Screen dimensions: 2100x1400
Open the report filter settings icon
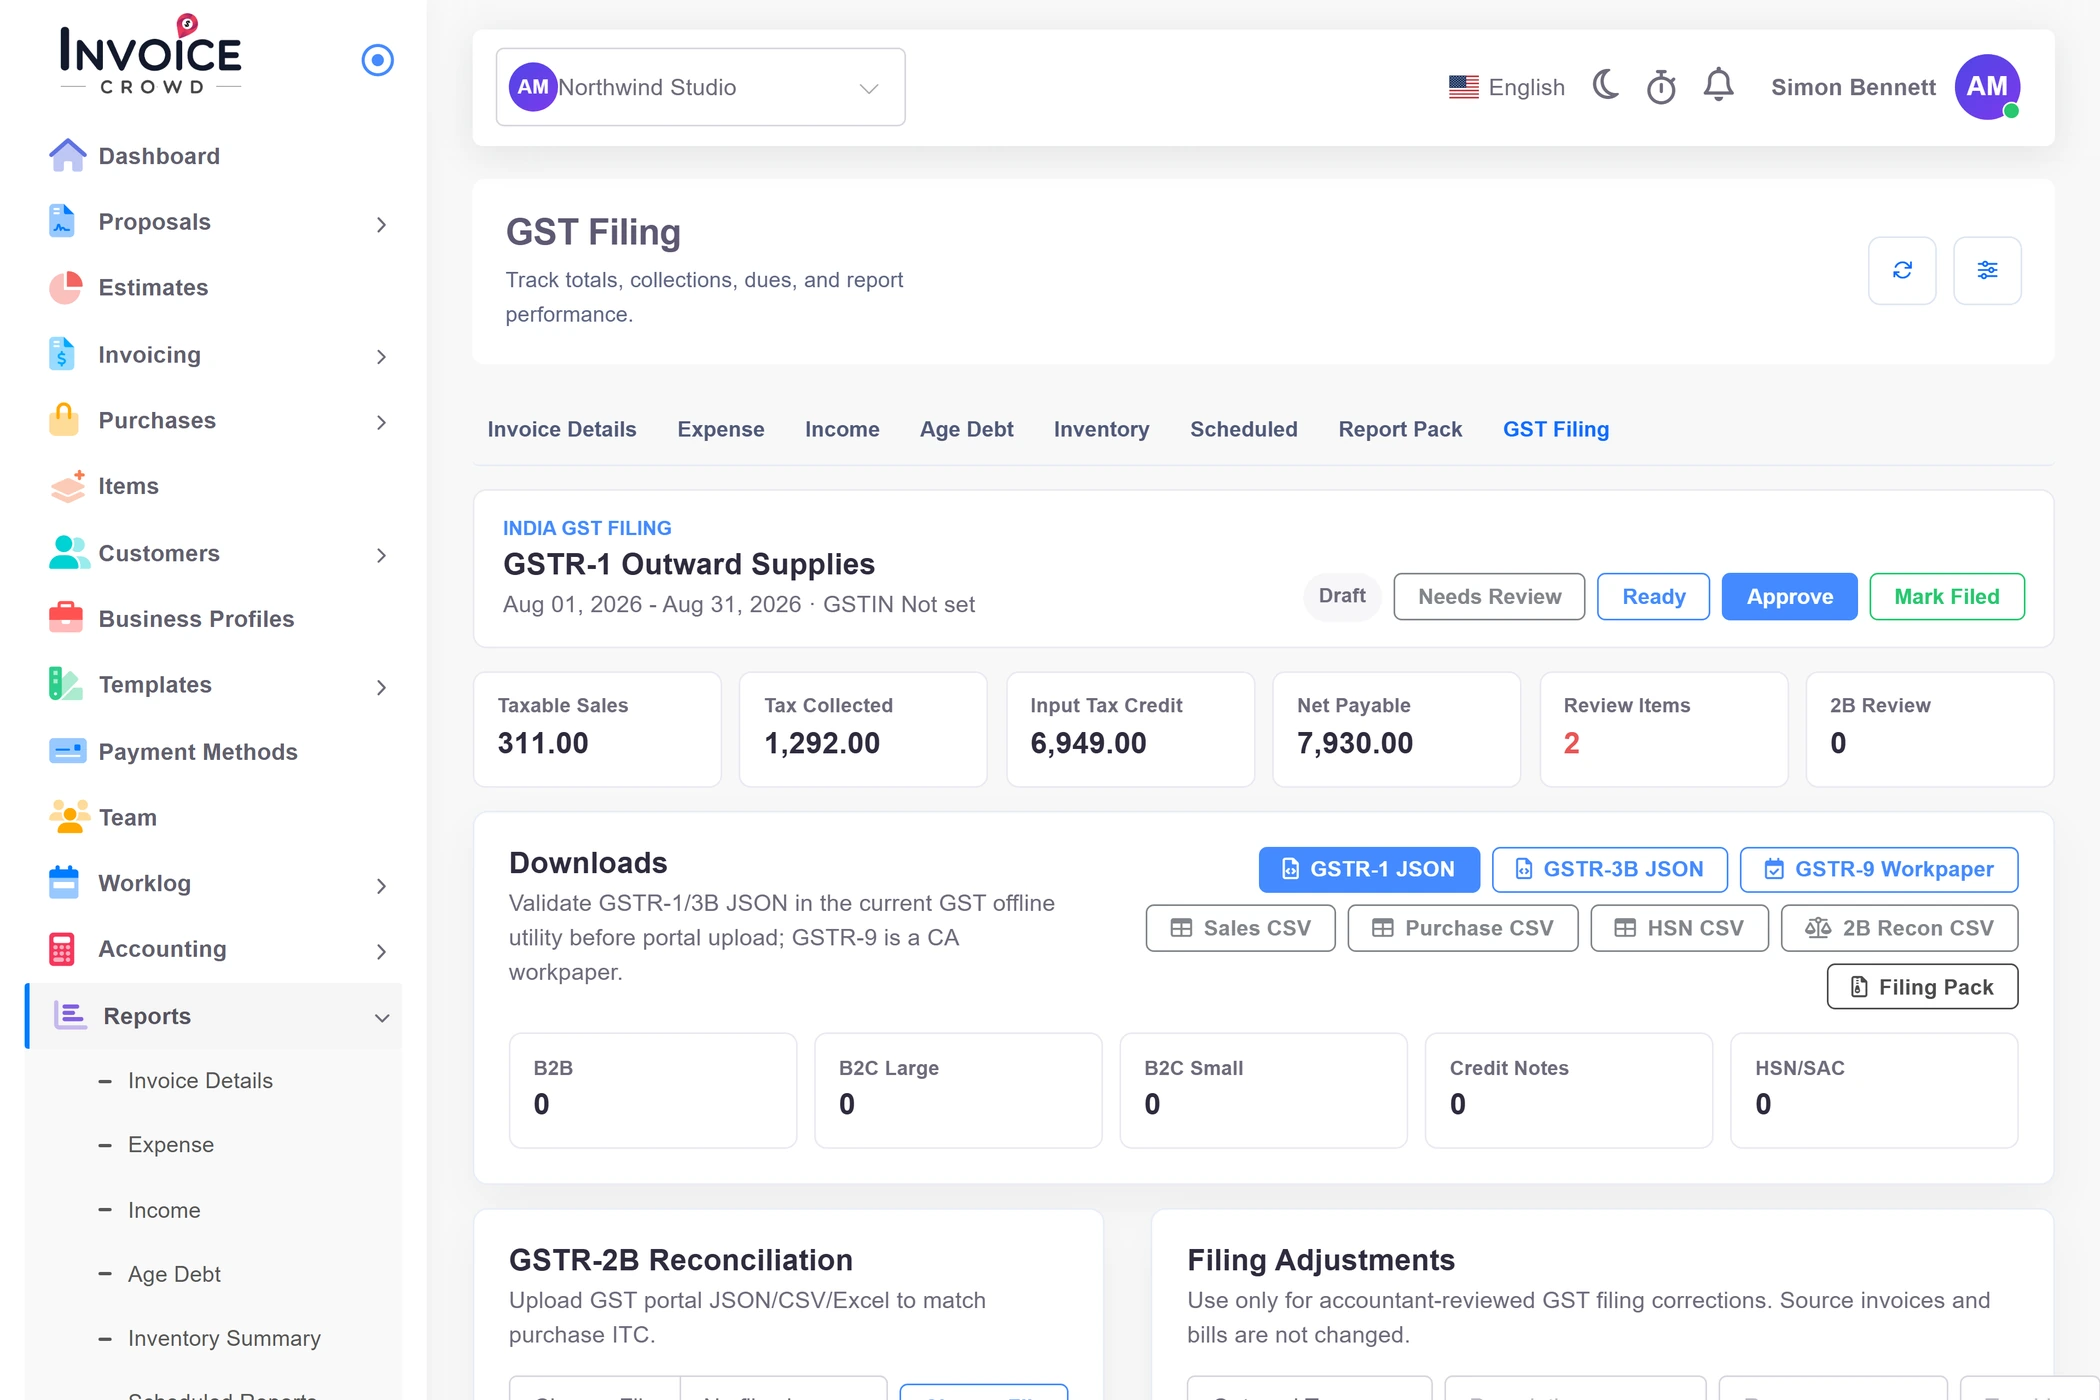[x=1987, y=270]
